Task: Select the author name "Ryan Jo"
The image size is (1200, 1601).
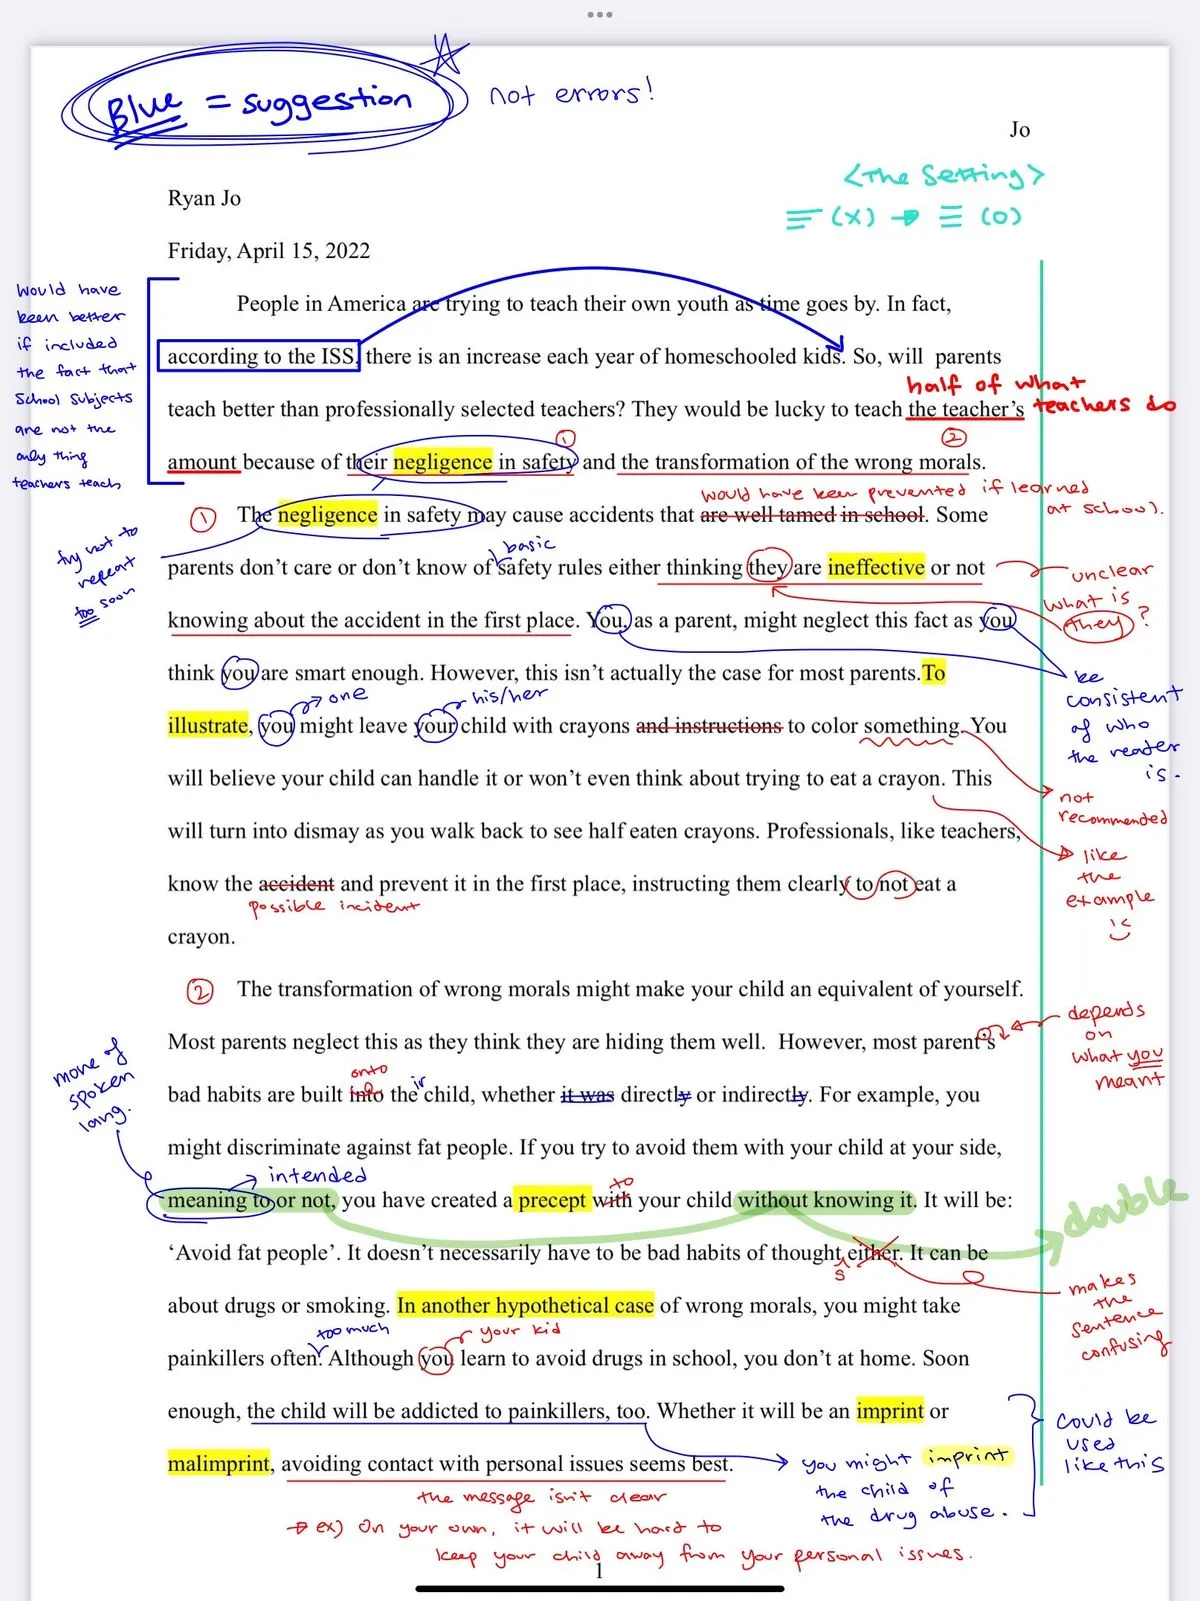Action: (204, 198)
